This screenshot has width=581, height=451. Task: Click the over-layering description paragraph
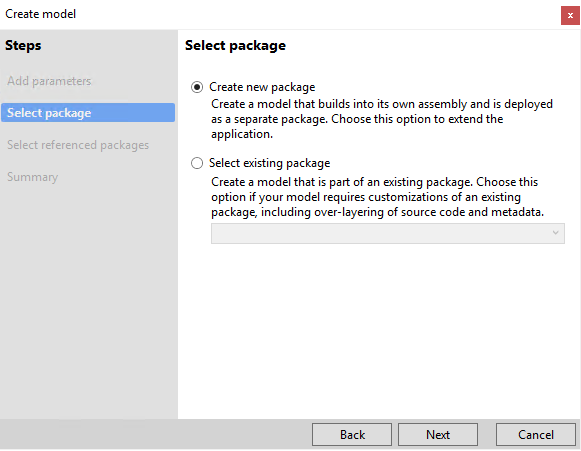[x=377, y=197]
